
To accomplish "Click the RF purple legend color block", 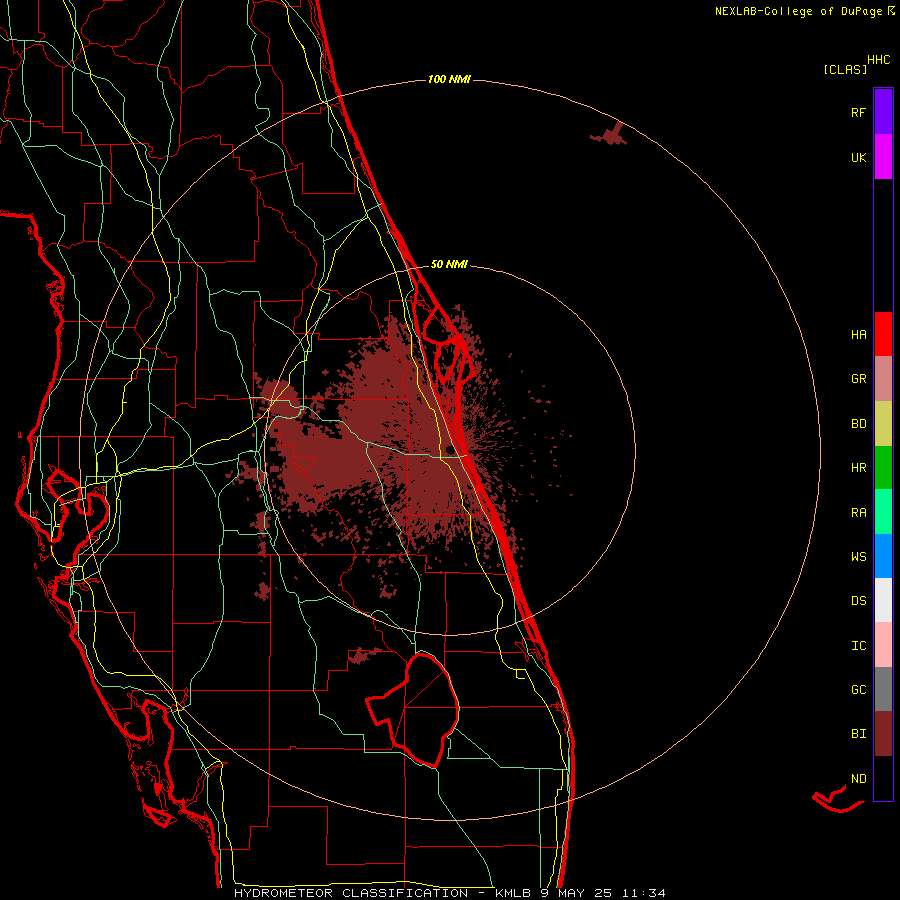I will [883, 112].
